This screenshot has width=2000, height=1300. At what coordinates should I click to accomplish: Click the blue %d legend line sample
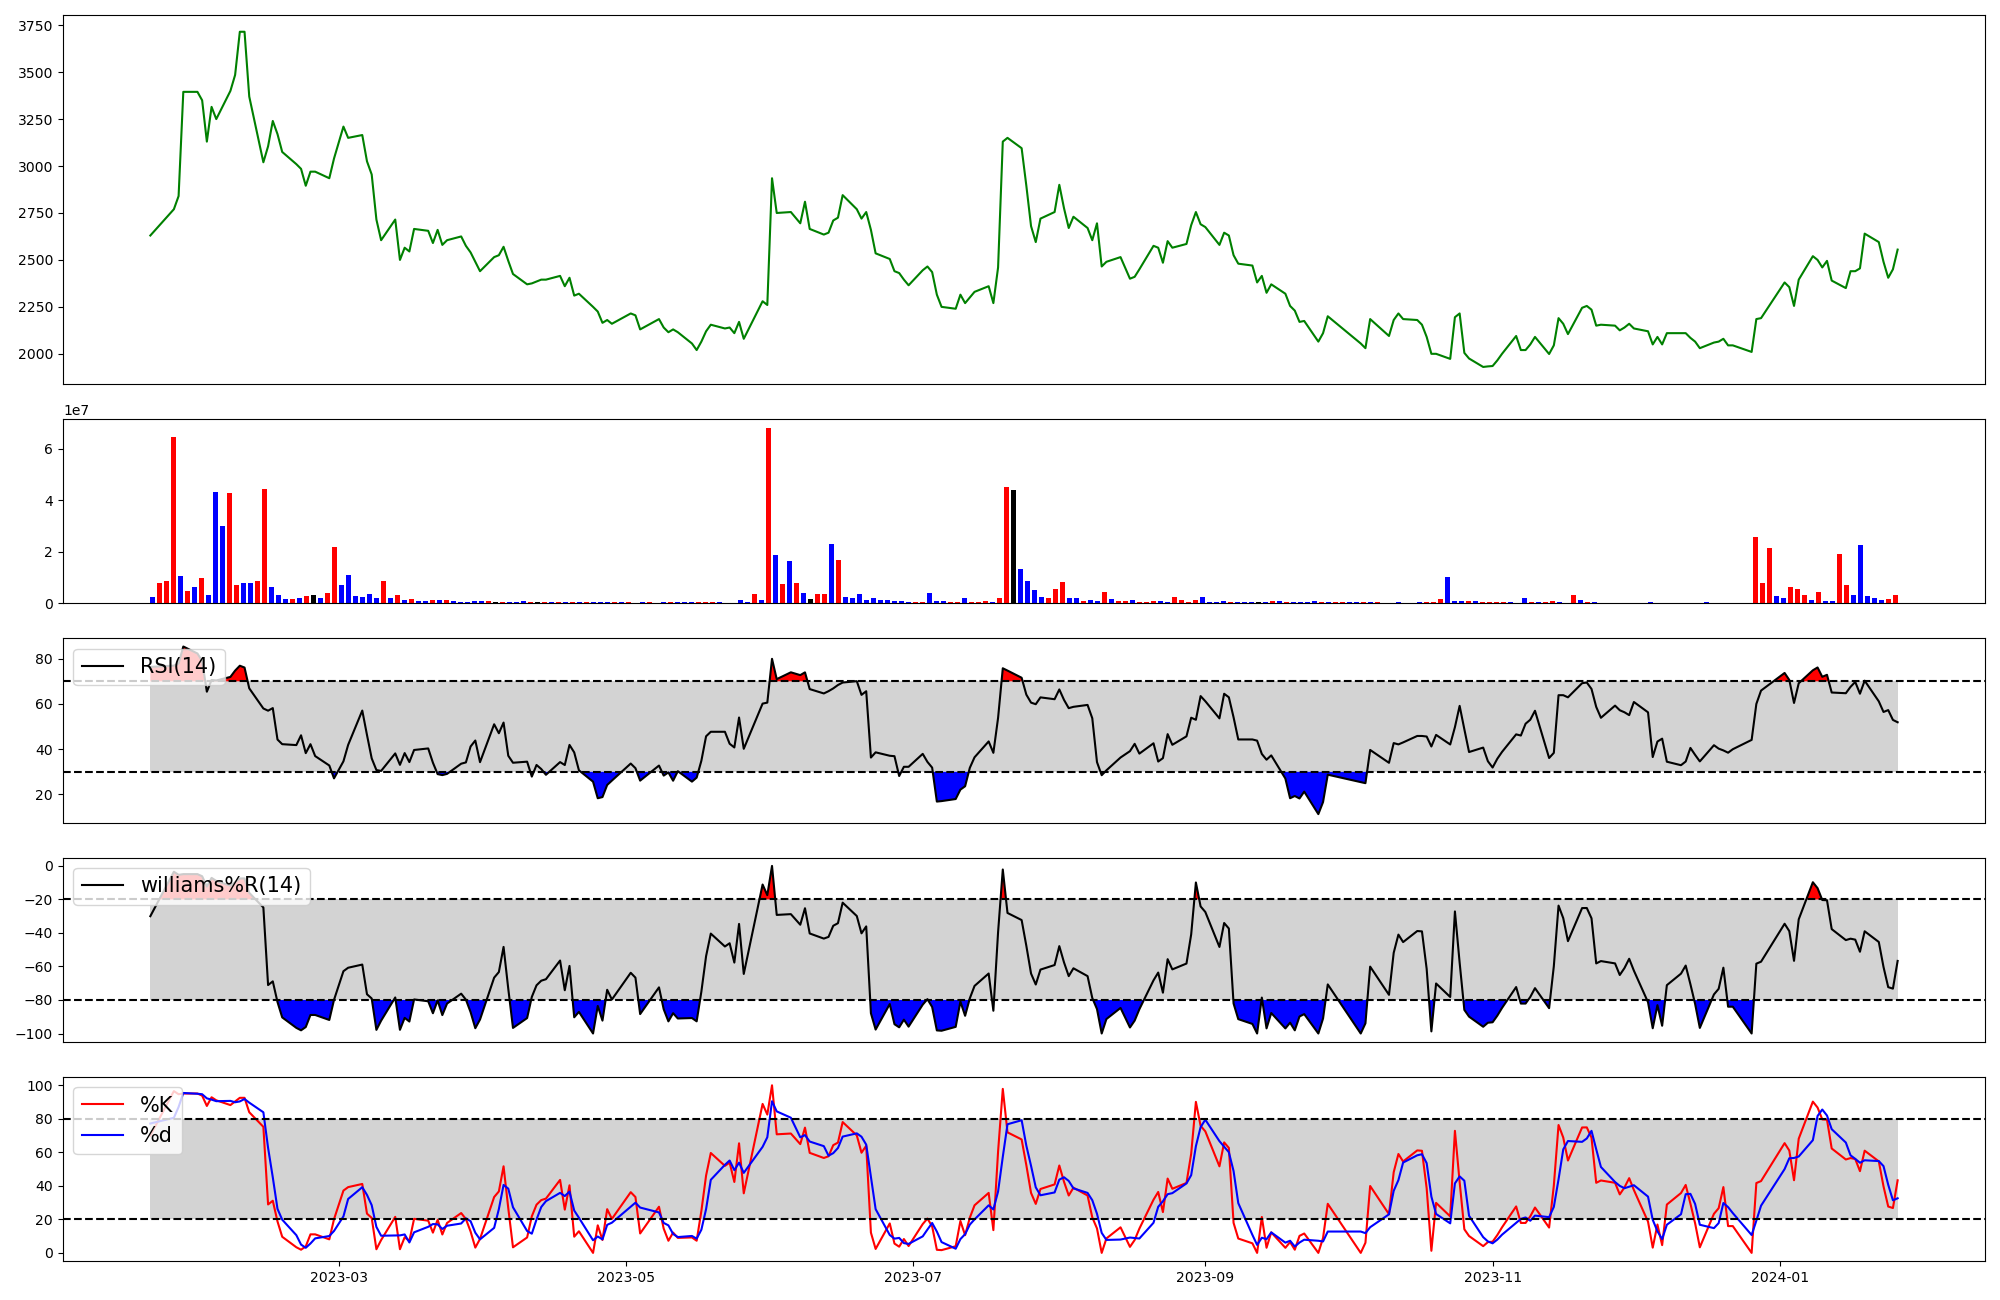click(x=102, y=1135)
